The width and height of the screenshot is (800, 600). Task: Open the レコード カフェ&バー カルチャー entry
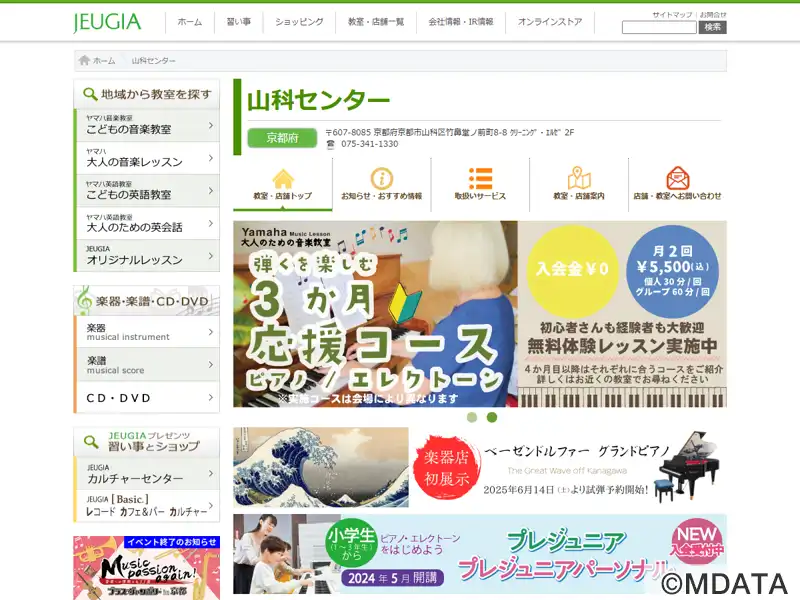click(x=147, y=506)
